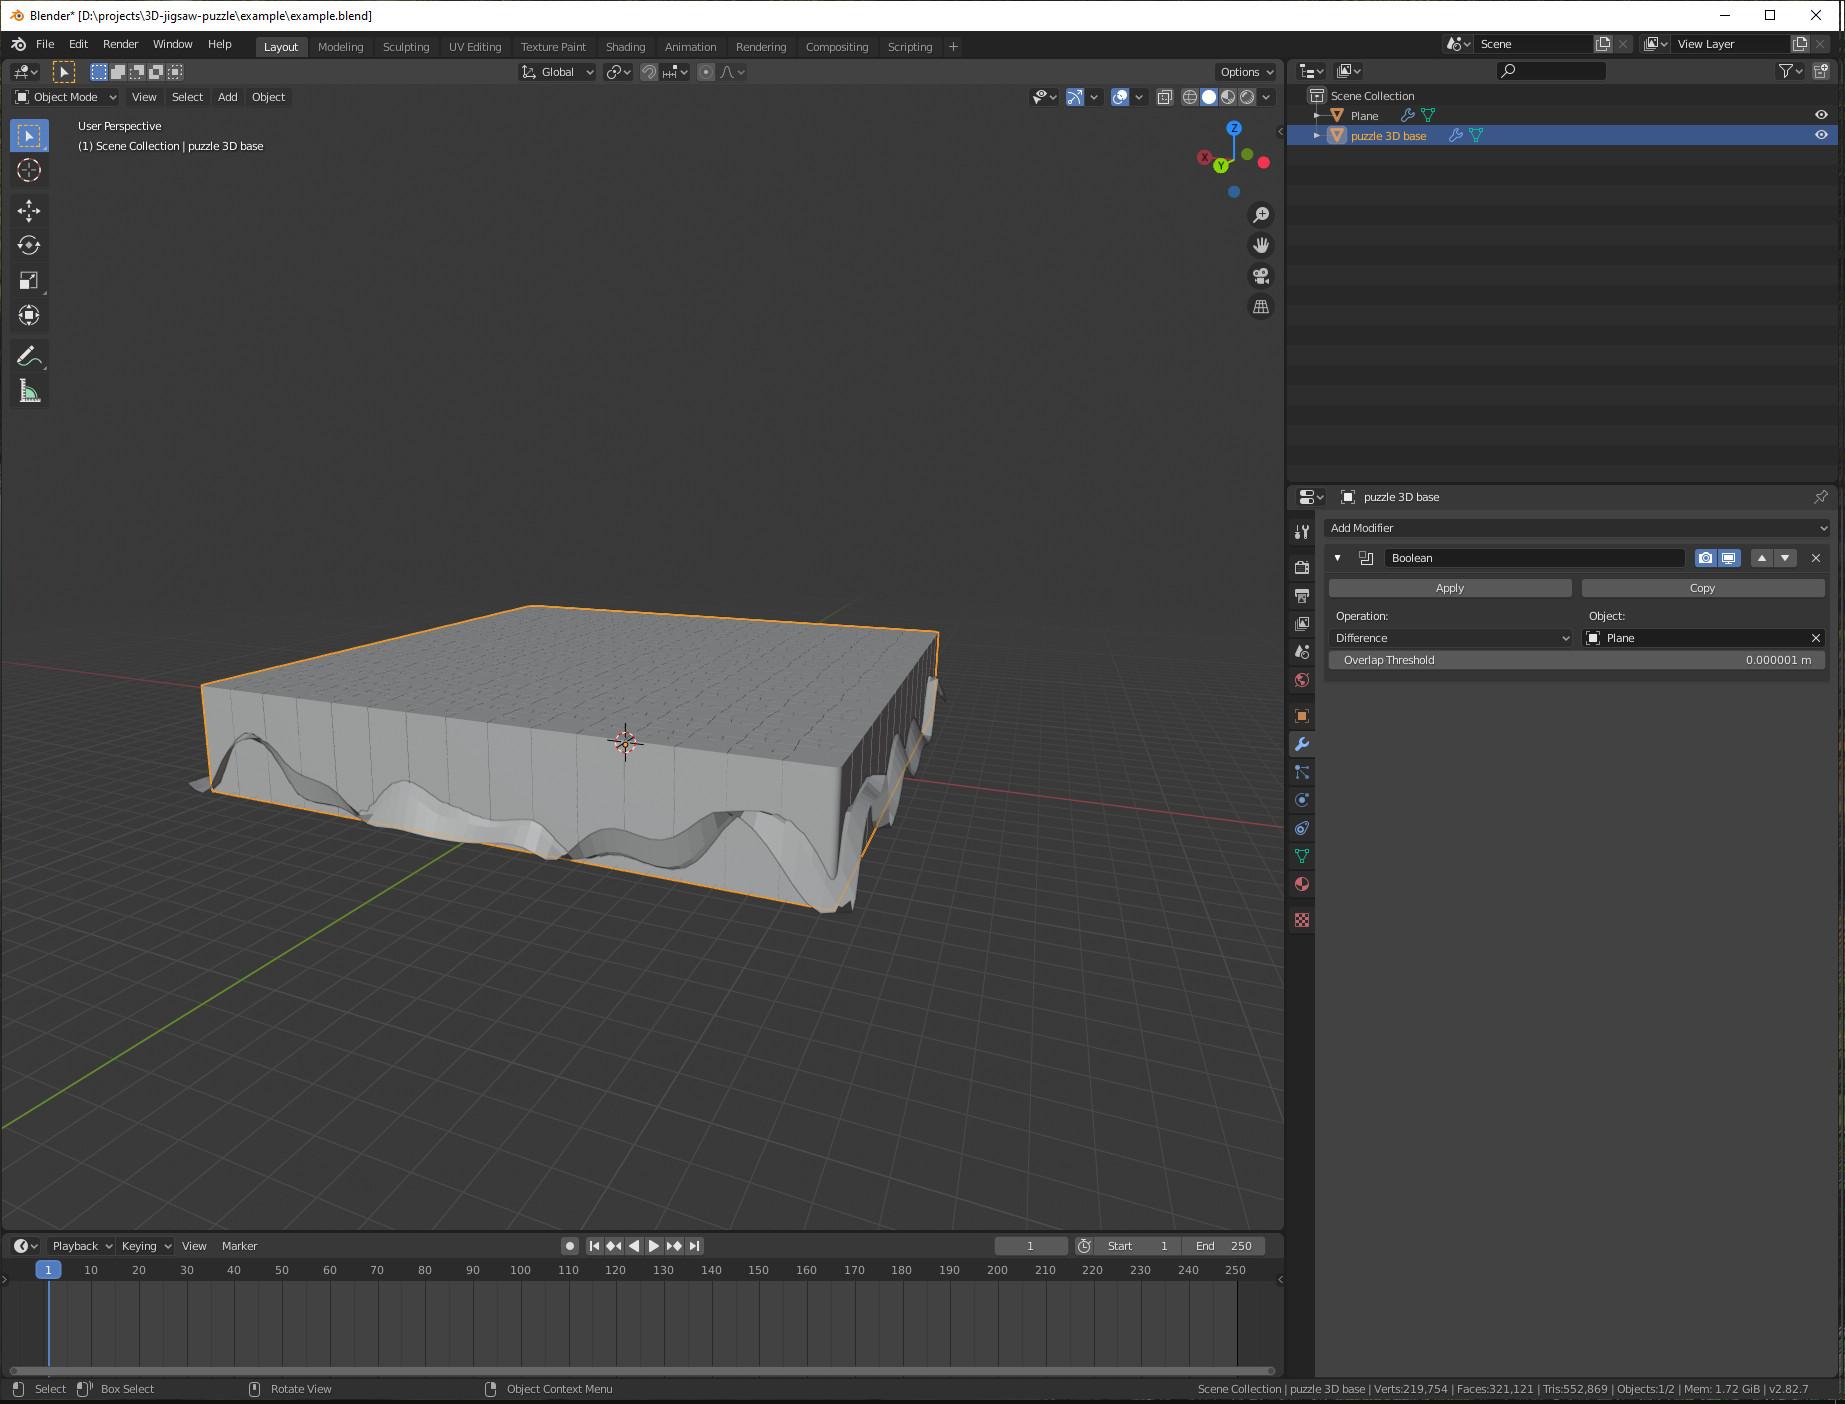The width and height of the screenshot is (1845, 1404).
Task: Open the World properties tab
Action: pos(1301,679)
